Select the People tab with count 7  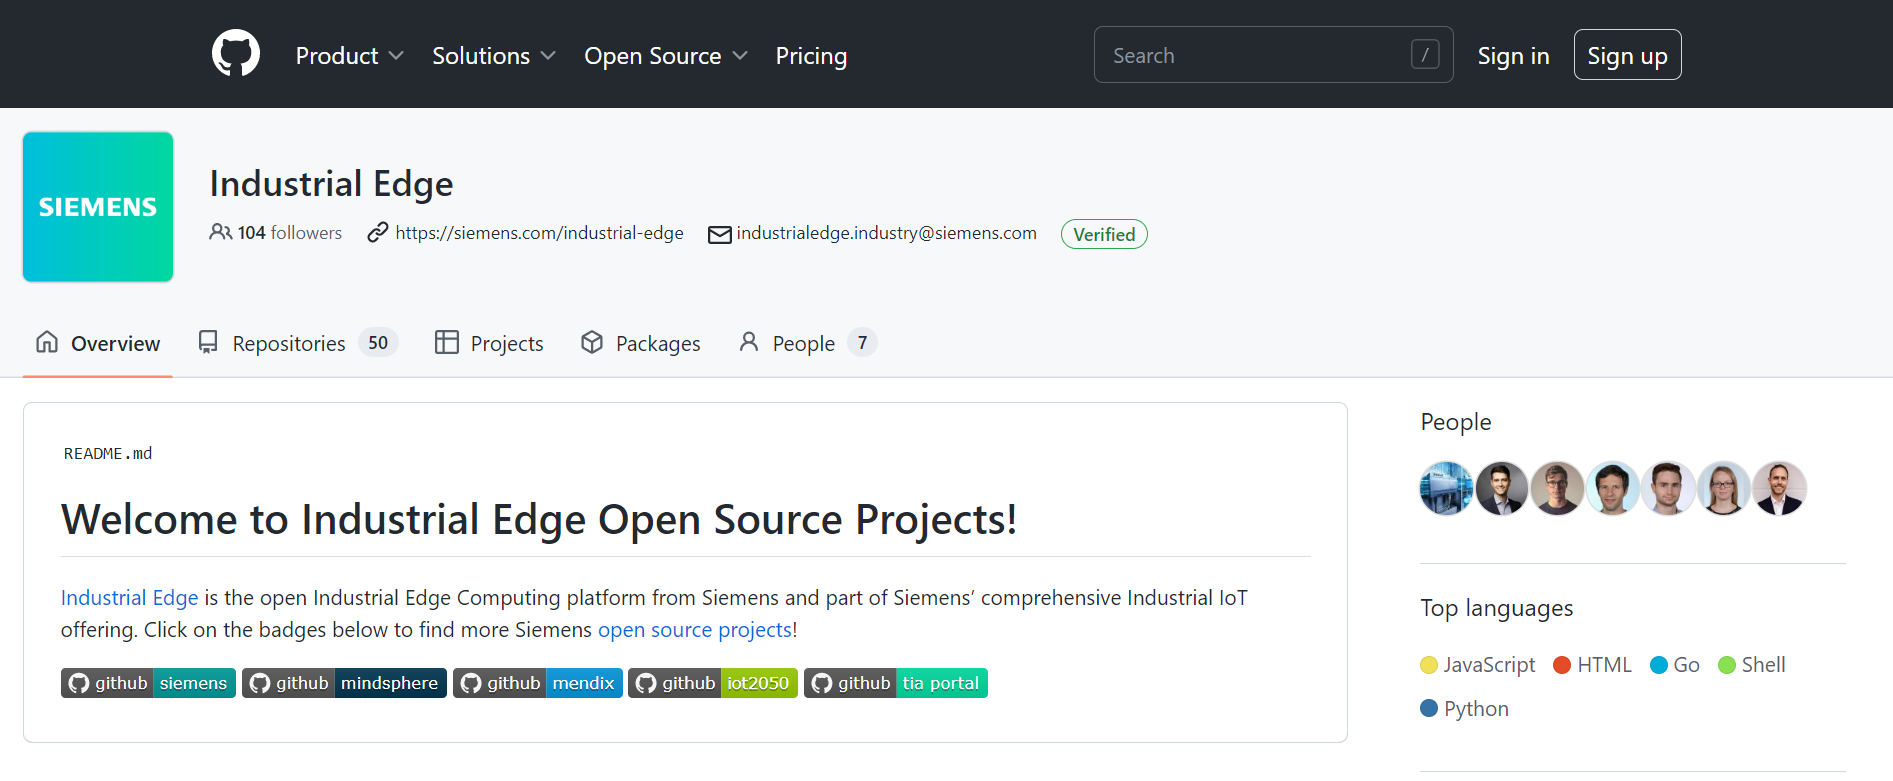coord(808,343)
